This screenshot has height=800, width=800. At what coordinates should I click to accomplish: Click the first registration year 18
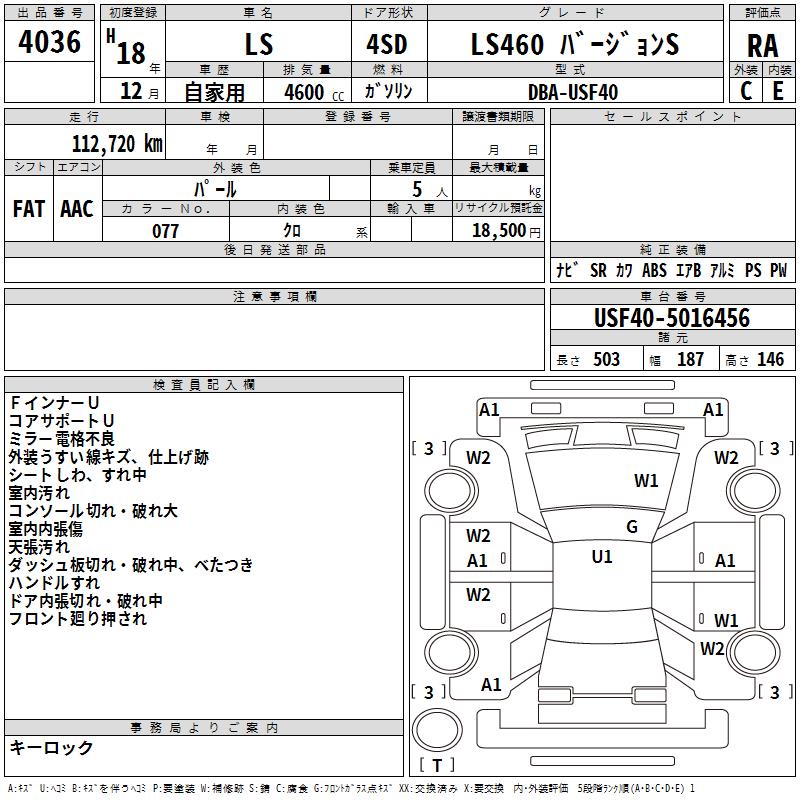131,53
